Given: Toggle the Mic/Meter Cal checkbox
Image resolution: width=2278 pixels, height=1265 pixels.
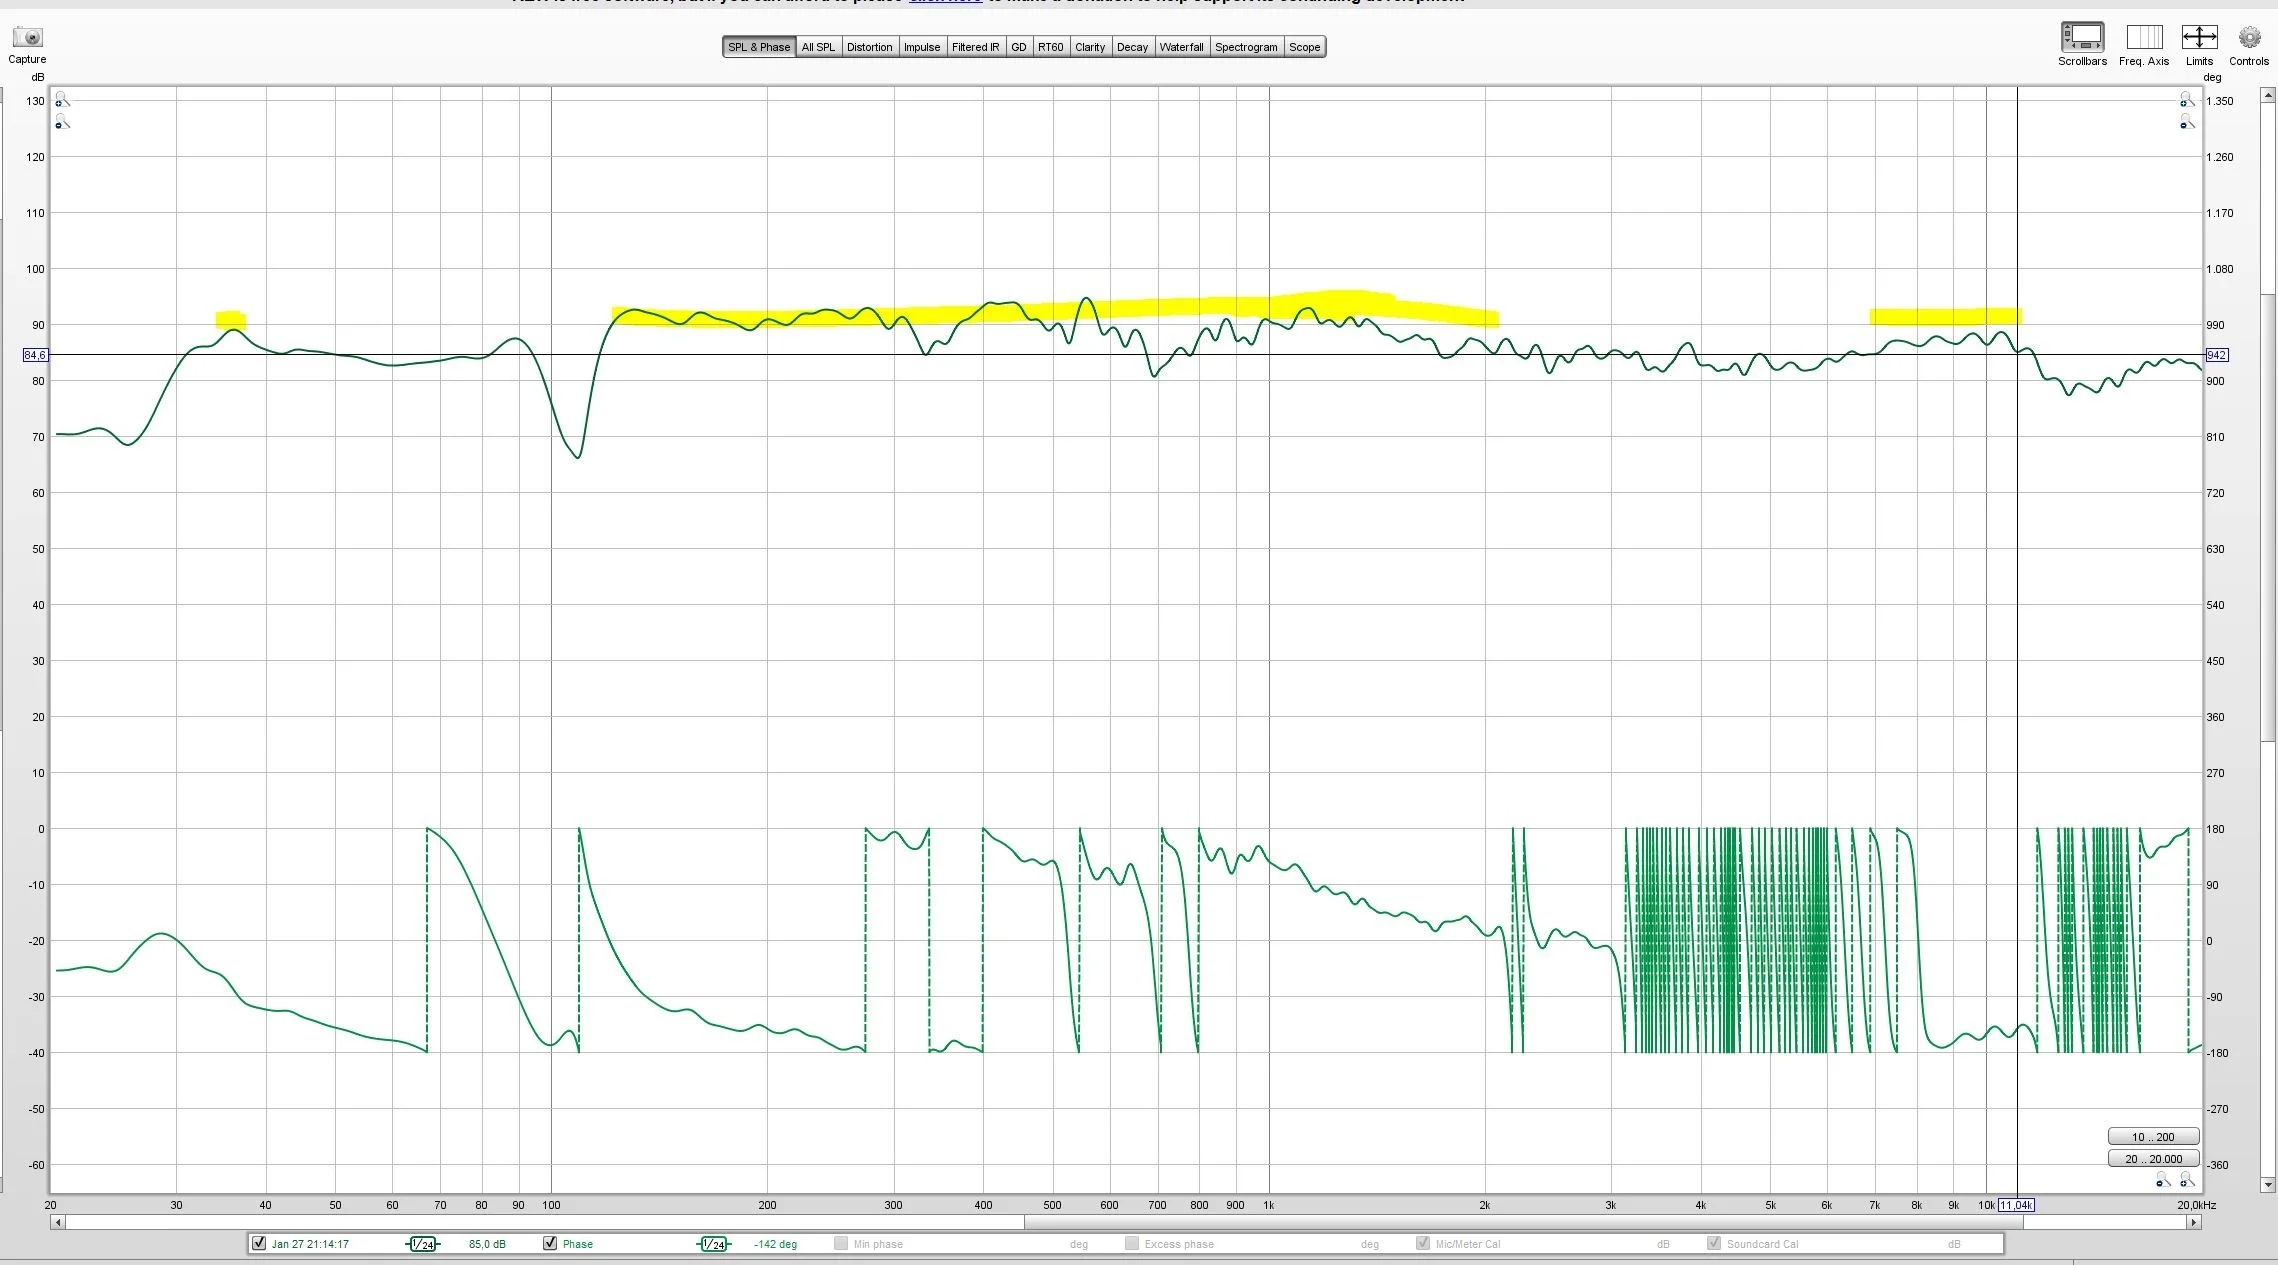Looking at the screenshot, I should (x=1423, y=1243).
